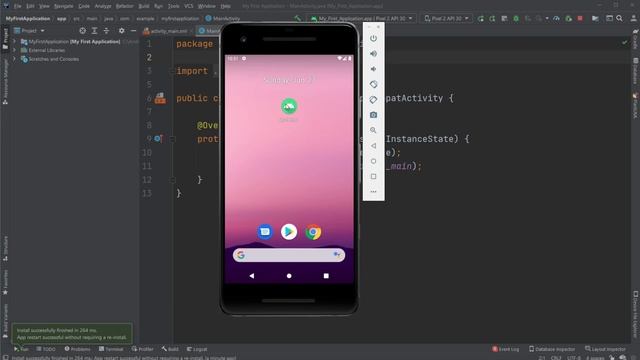Tap the phone's recents navigation button
Image resolution: width=640 pixels, height=360 pixels.
[326, 276]
